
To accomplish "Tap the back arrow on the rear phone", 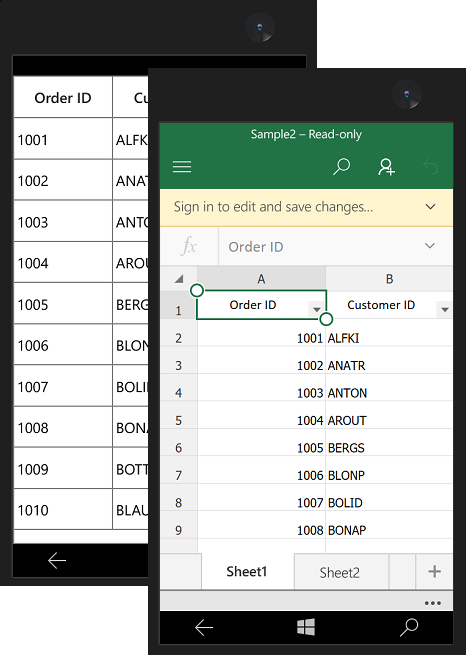I will [x=57, y=561].
